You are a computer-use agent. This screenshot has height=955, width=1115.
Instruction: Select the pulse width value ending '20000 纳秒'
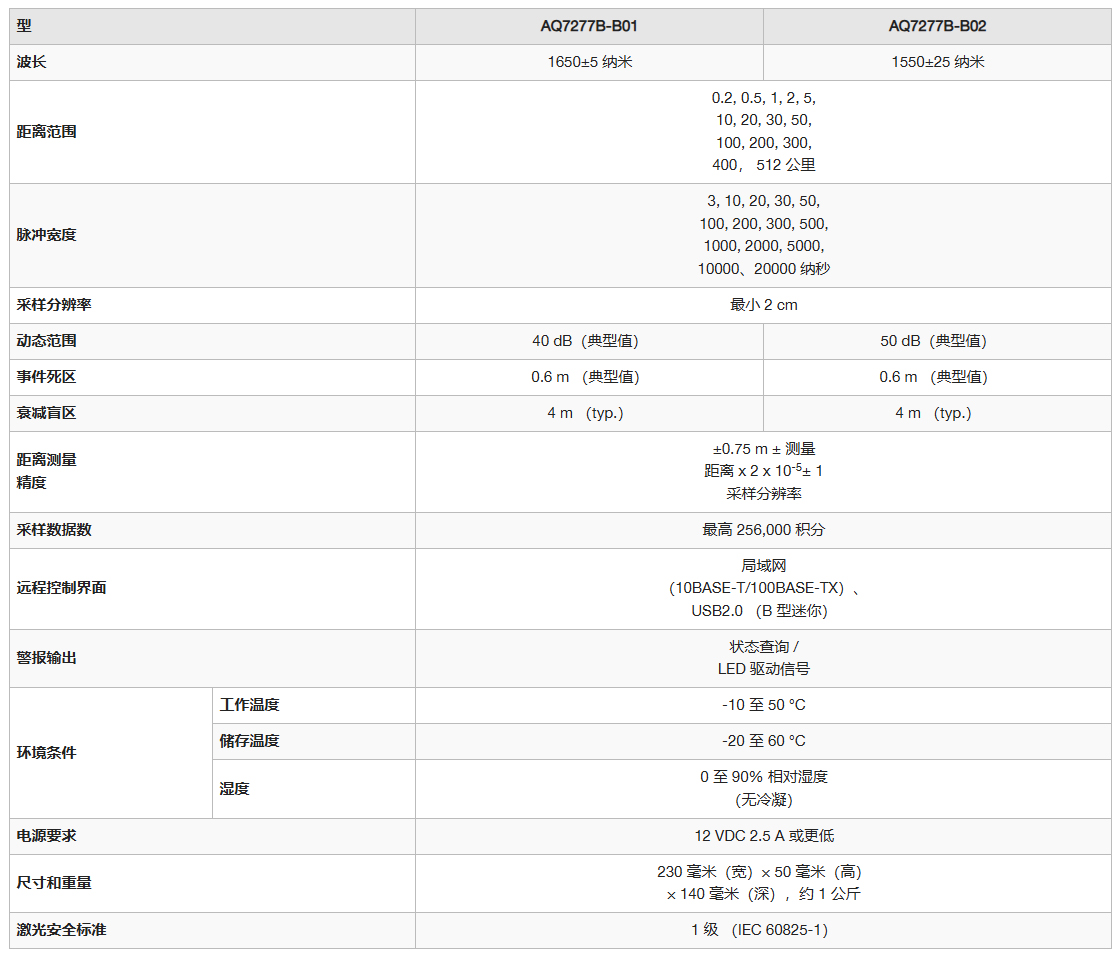764,235
